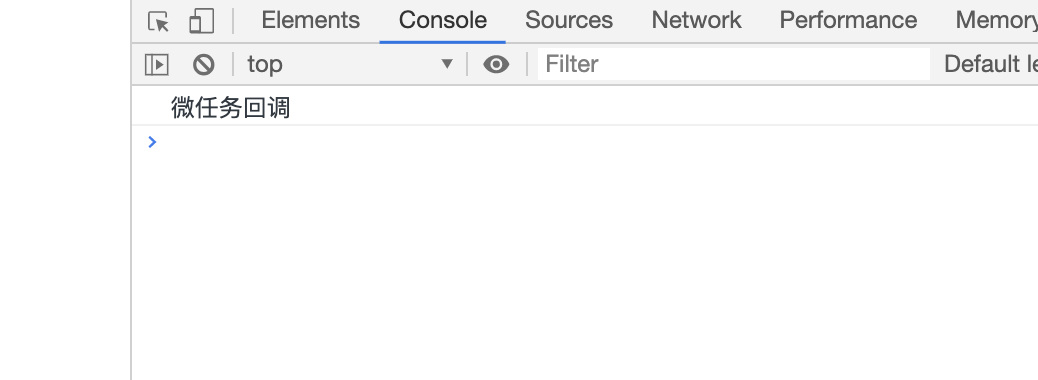Switch to the Elements tab
This screenshot has height=380, width=1038.
click(310, 20)
